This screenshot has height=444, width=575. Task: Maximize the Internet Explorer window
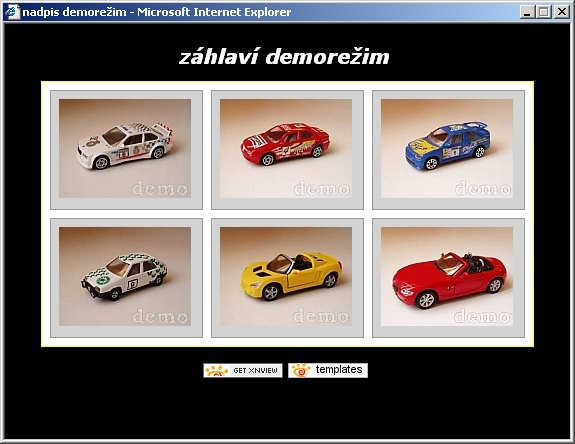pos(543,12)
